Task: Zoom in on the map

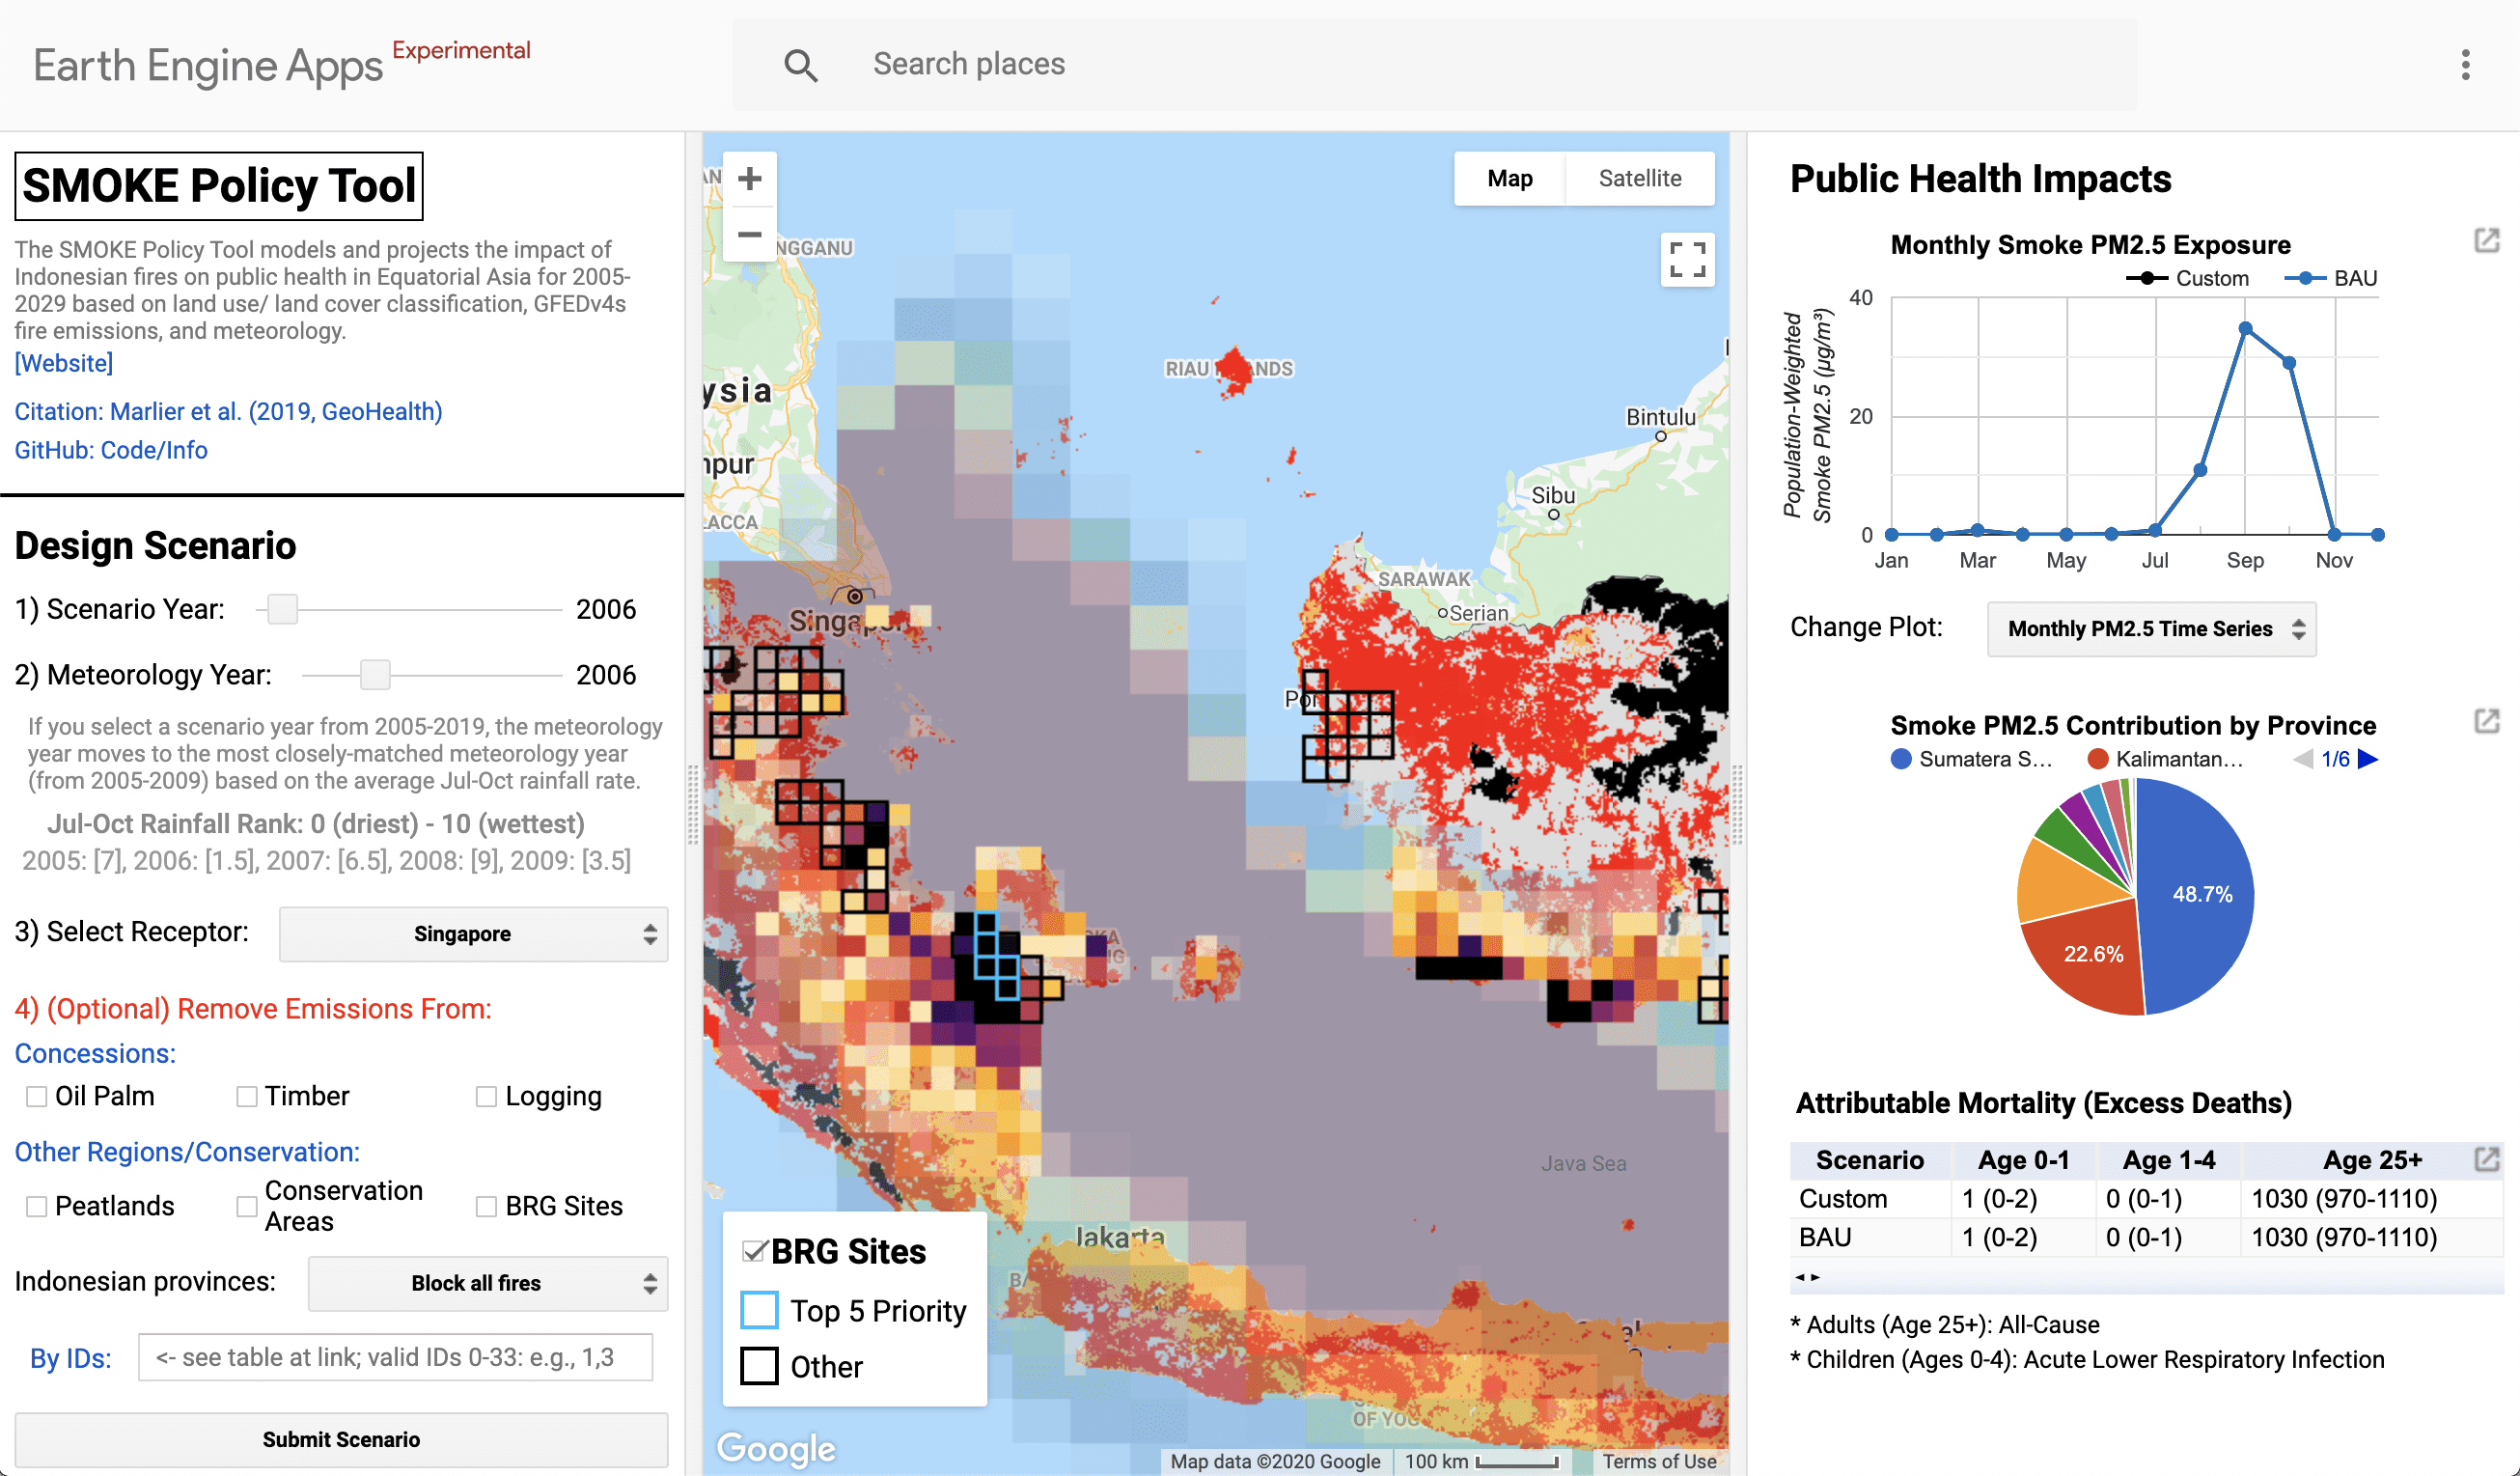Action: (750, 179)
